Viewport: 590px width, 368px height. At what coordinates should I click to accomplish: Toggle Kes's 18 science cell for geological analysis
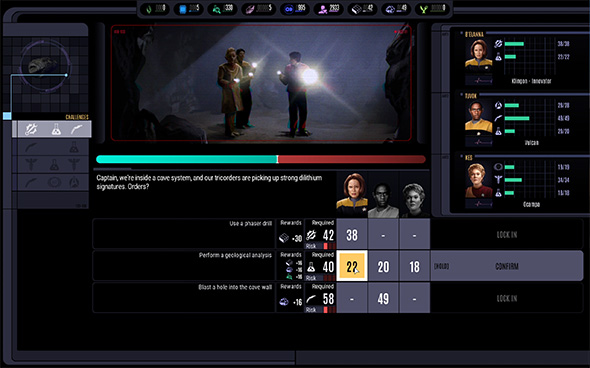(414, 266)
